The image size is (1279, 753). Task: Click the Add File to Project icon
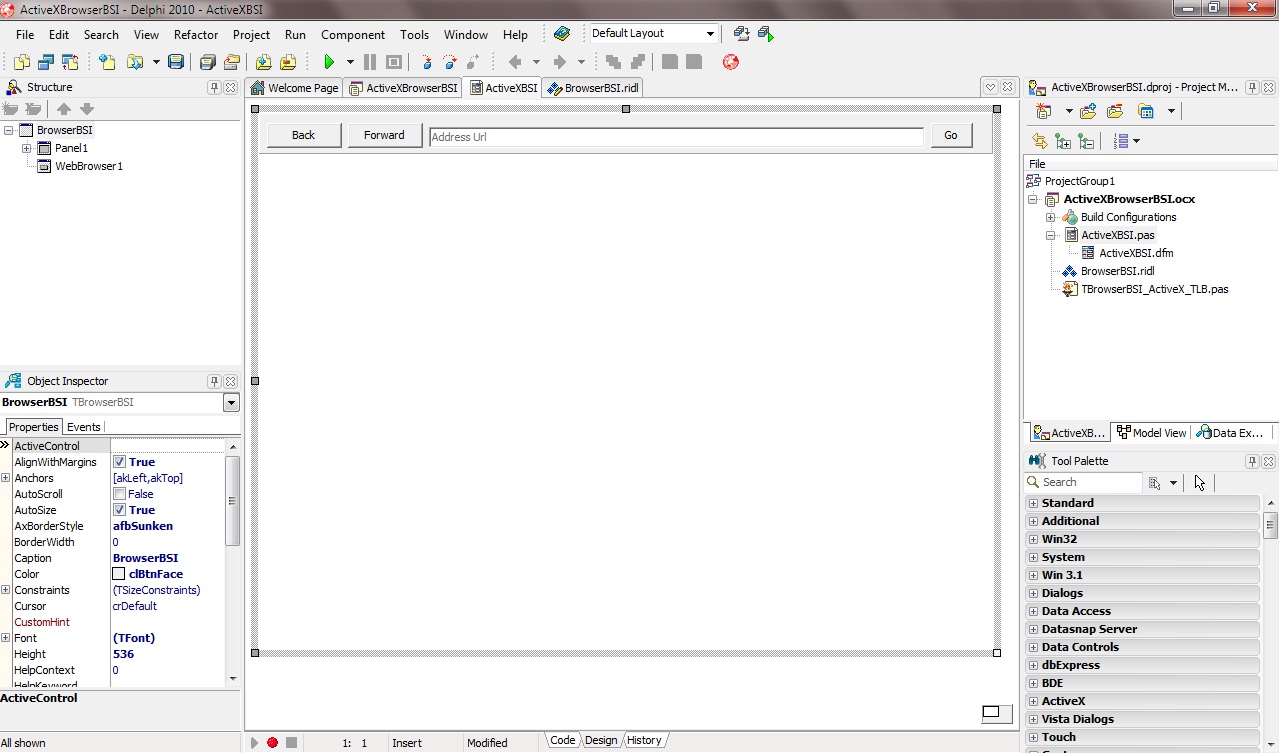[264, 62]
